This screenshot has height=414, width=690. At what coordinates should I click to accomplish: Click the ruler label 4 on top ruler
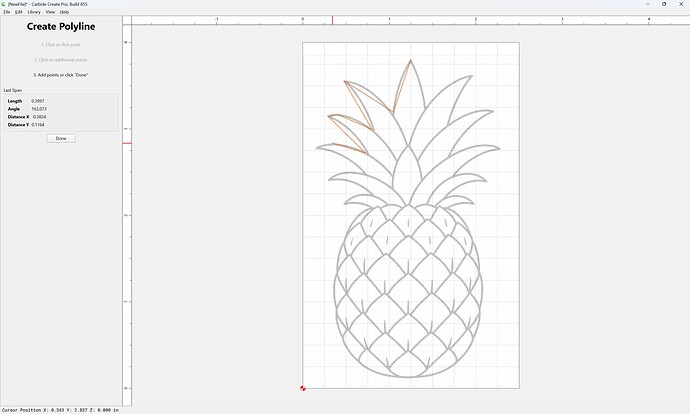click(649, 19)
